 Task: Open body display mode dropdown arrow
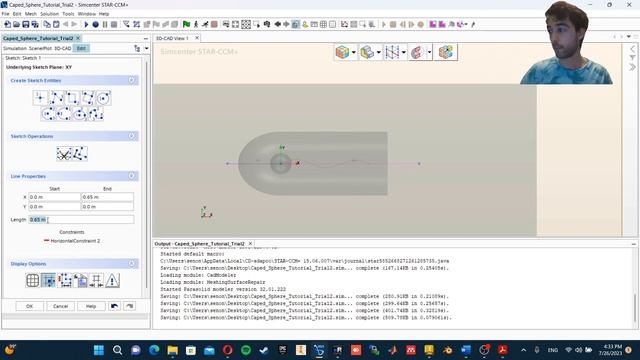pos(379,52)
